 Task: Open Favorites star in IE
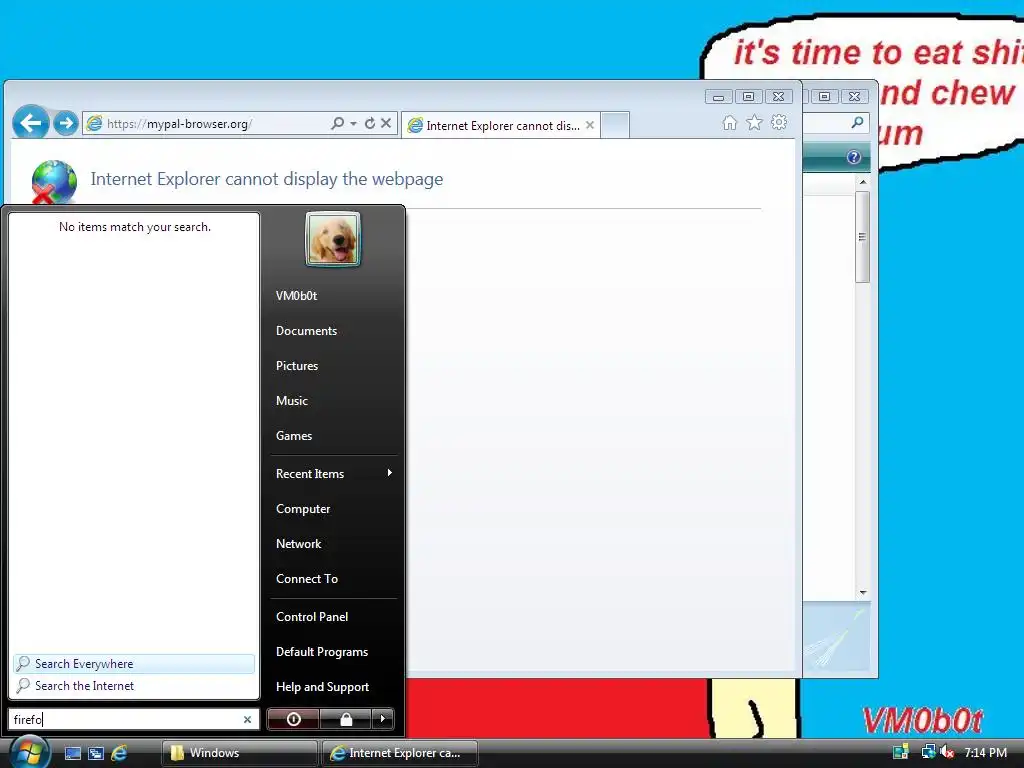click(754, 122)
